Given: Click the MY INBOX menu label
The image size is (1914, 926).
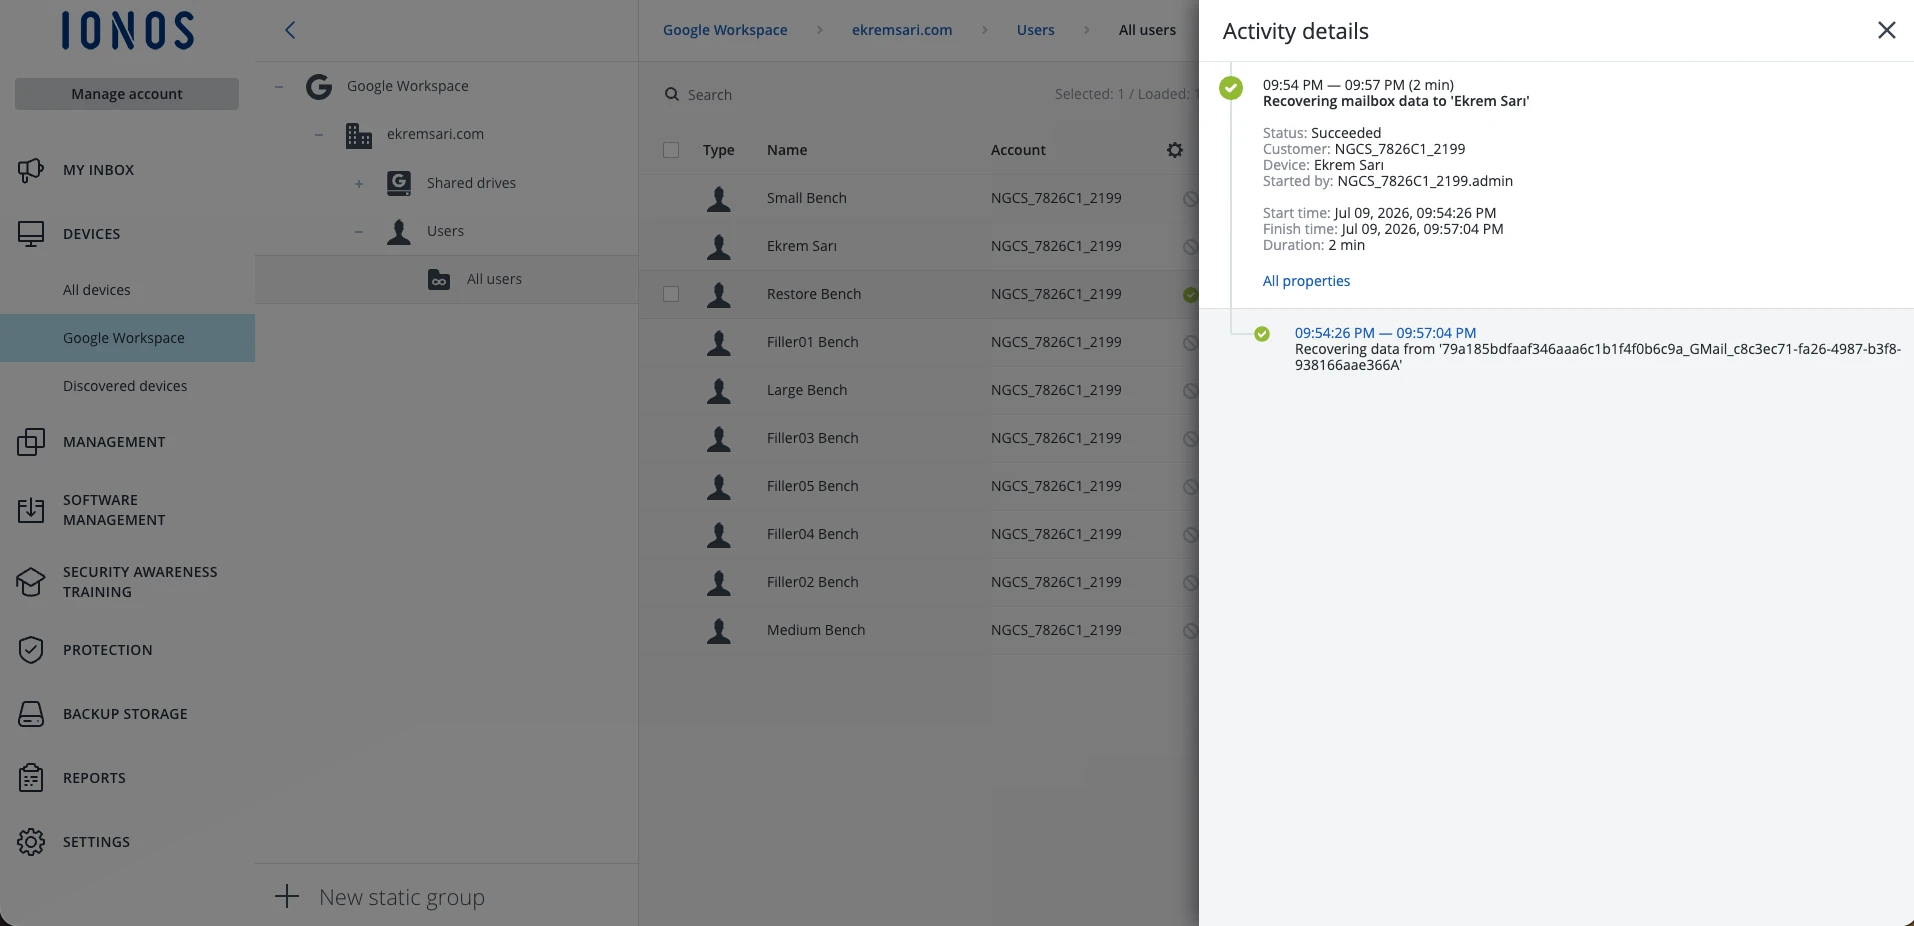Looking at the screenshot, I should [x=98, y=170].
